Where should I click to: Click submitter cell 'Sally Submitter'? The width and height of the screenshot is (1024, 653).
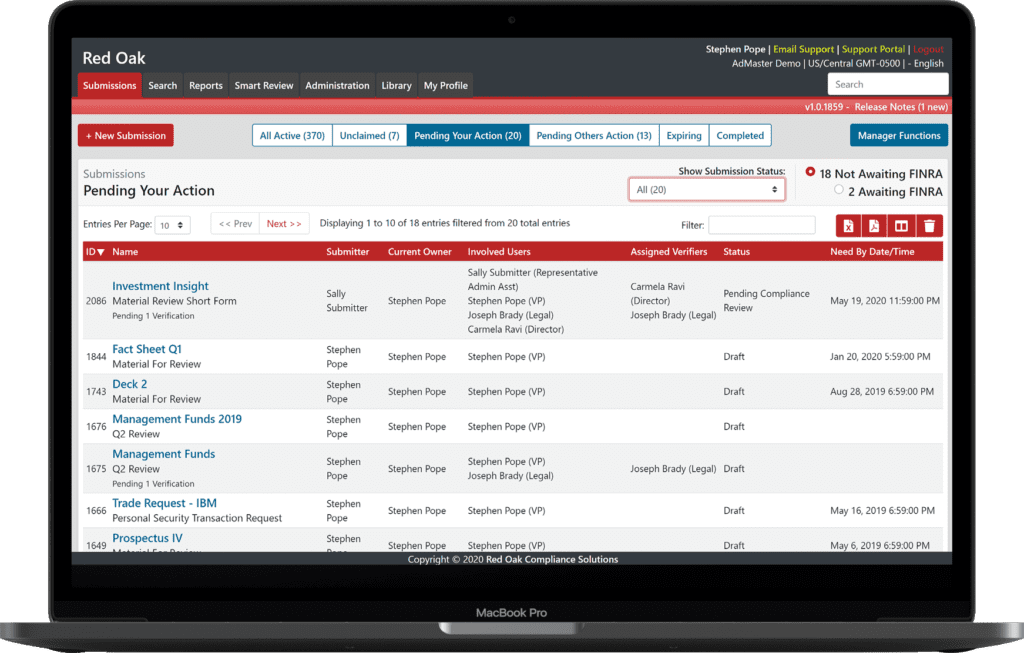click(x=347, y=301)
